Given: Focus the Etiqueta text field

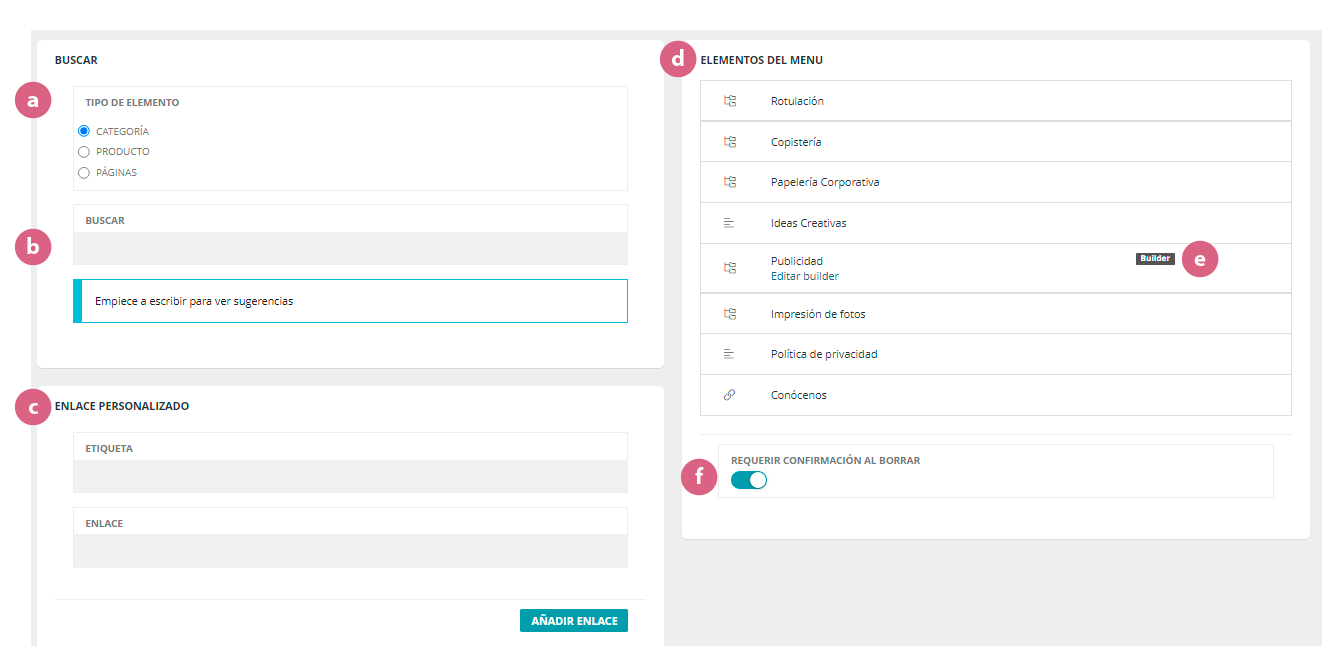Looking at the screenshot, I should coord(350,476).
